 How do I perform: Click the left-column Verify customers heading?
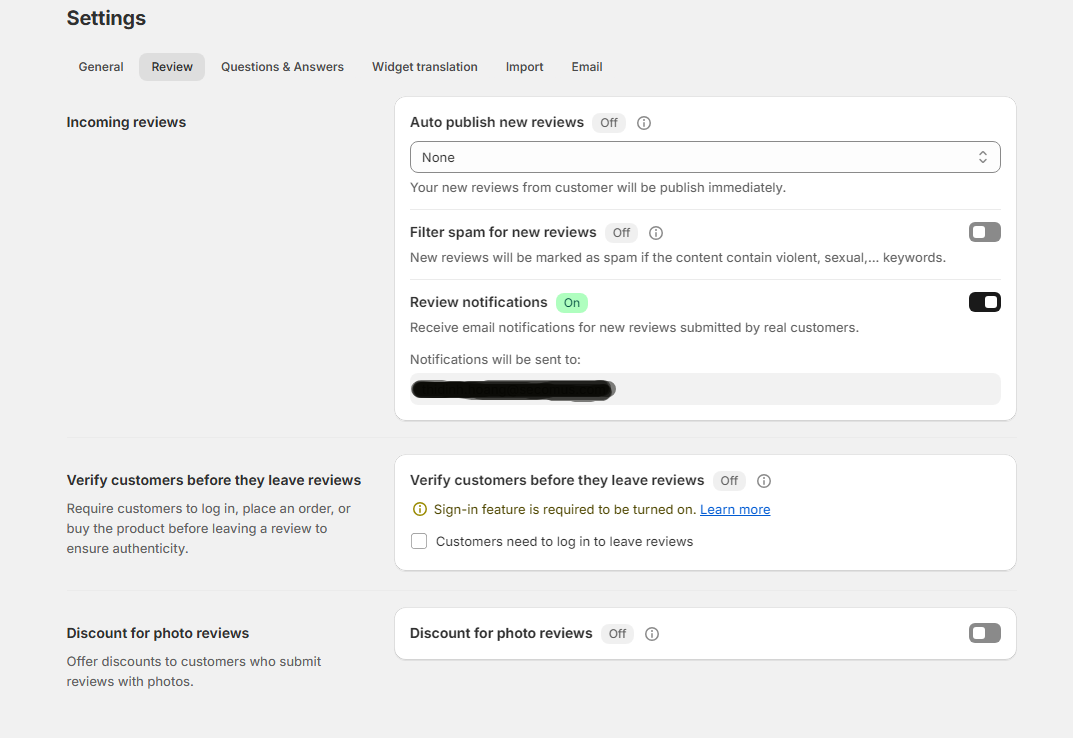[214, 480]
